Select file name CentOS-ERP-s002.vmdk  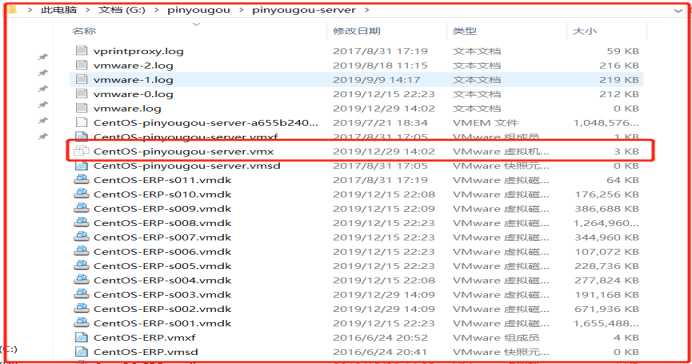pos(162,309)
